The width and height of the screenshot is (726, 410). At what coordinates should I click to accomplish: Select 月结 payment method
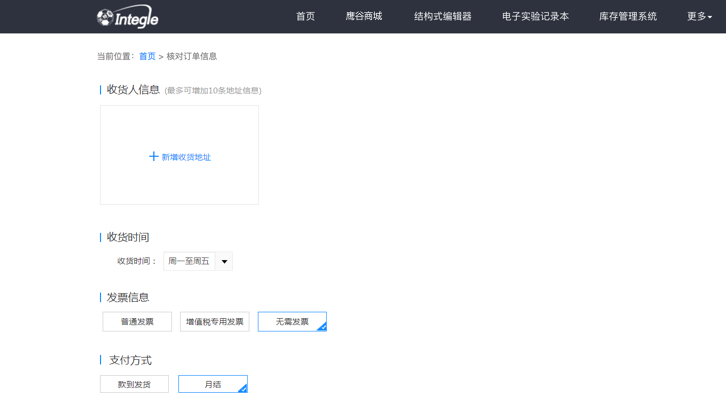[212, 384]
